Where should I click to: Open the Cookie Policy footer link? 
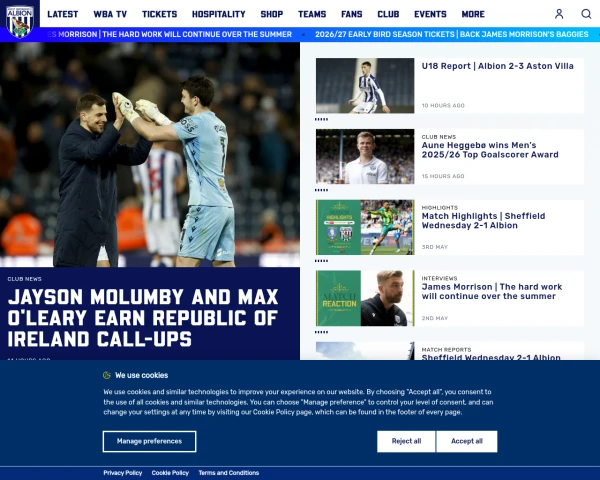(x=170, y=473)
